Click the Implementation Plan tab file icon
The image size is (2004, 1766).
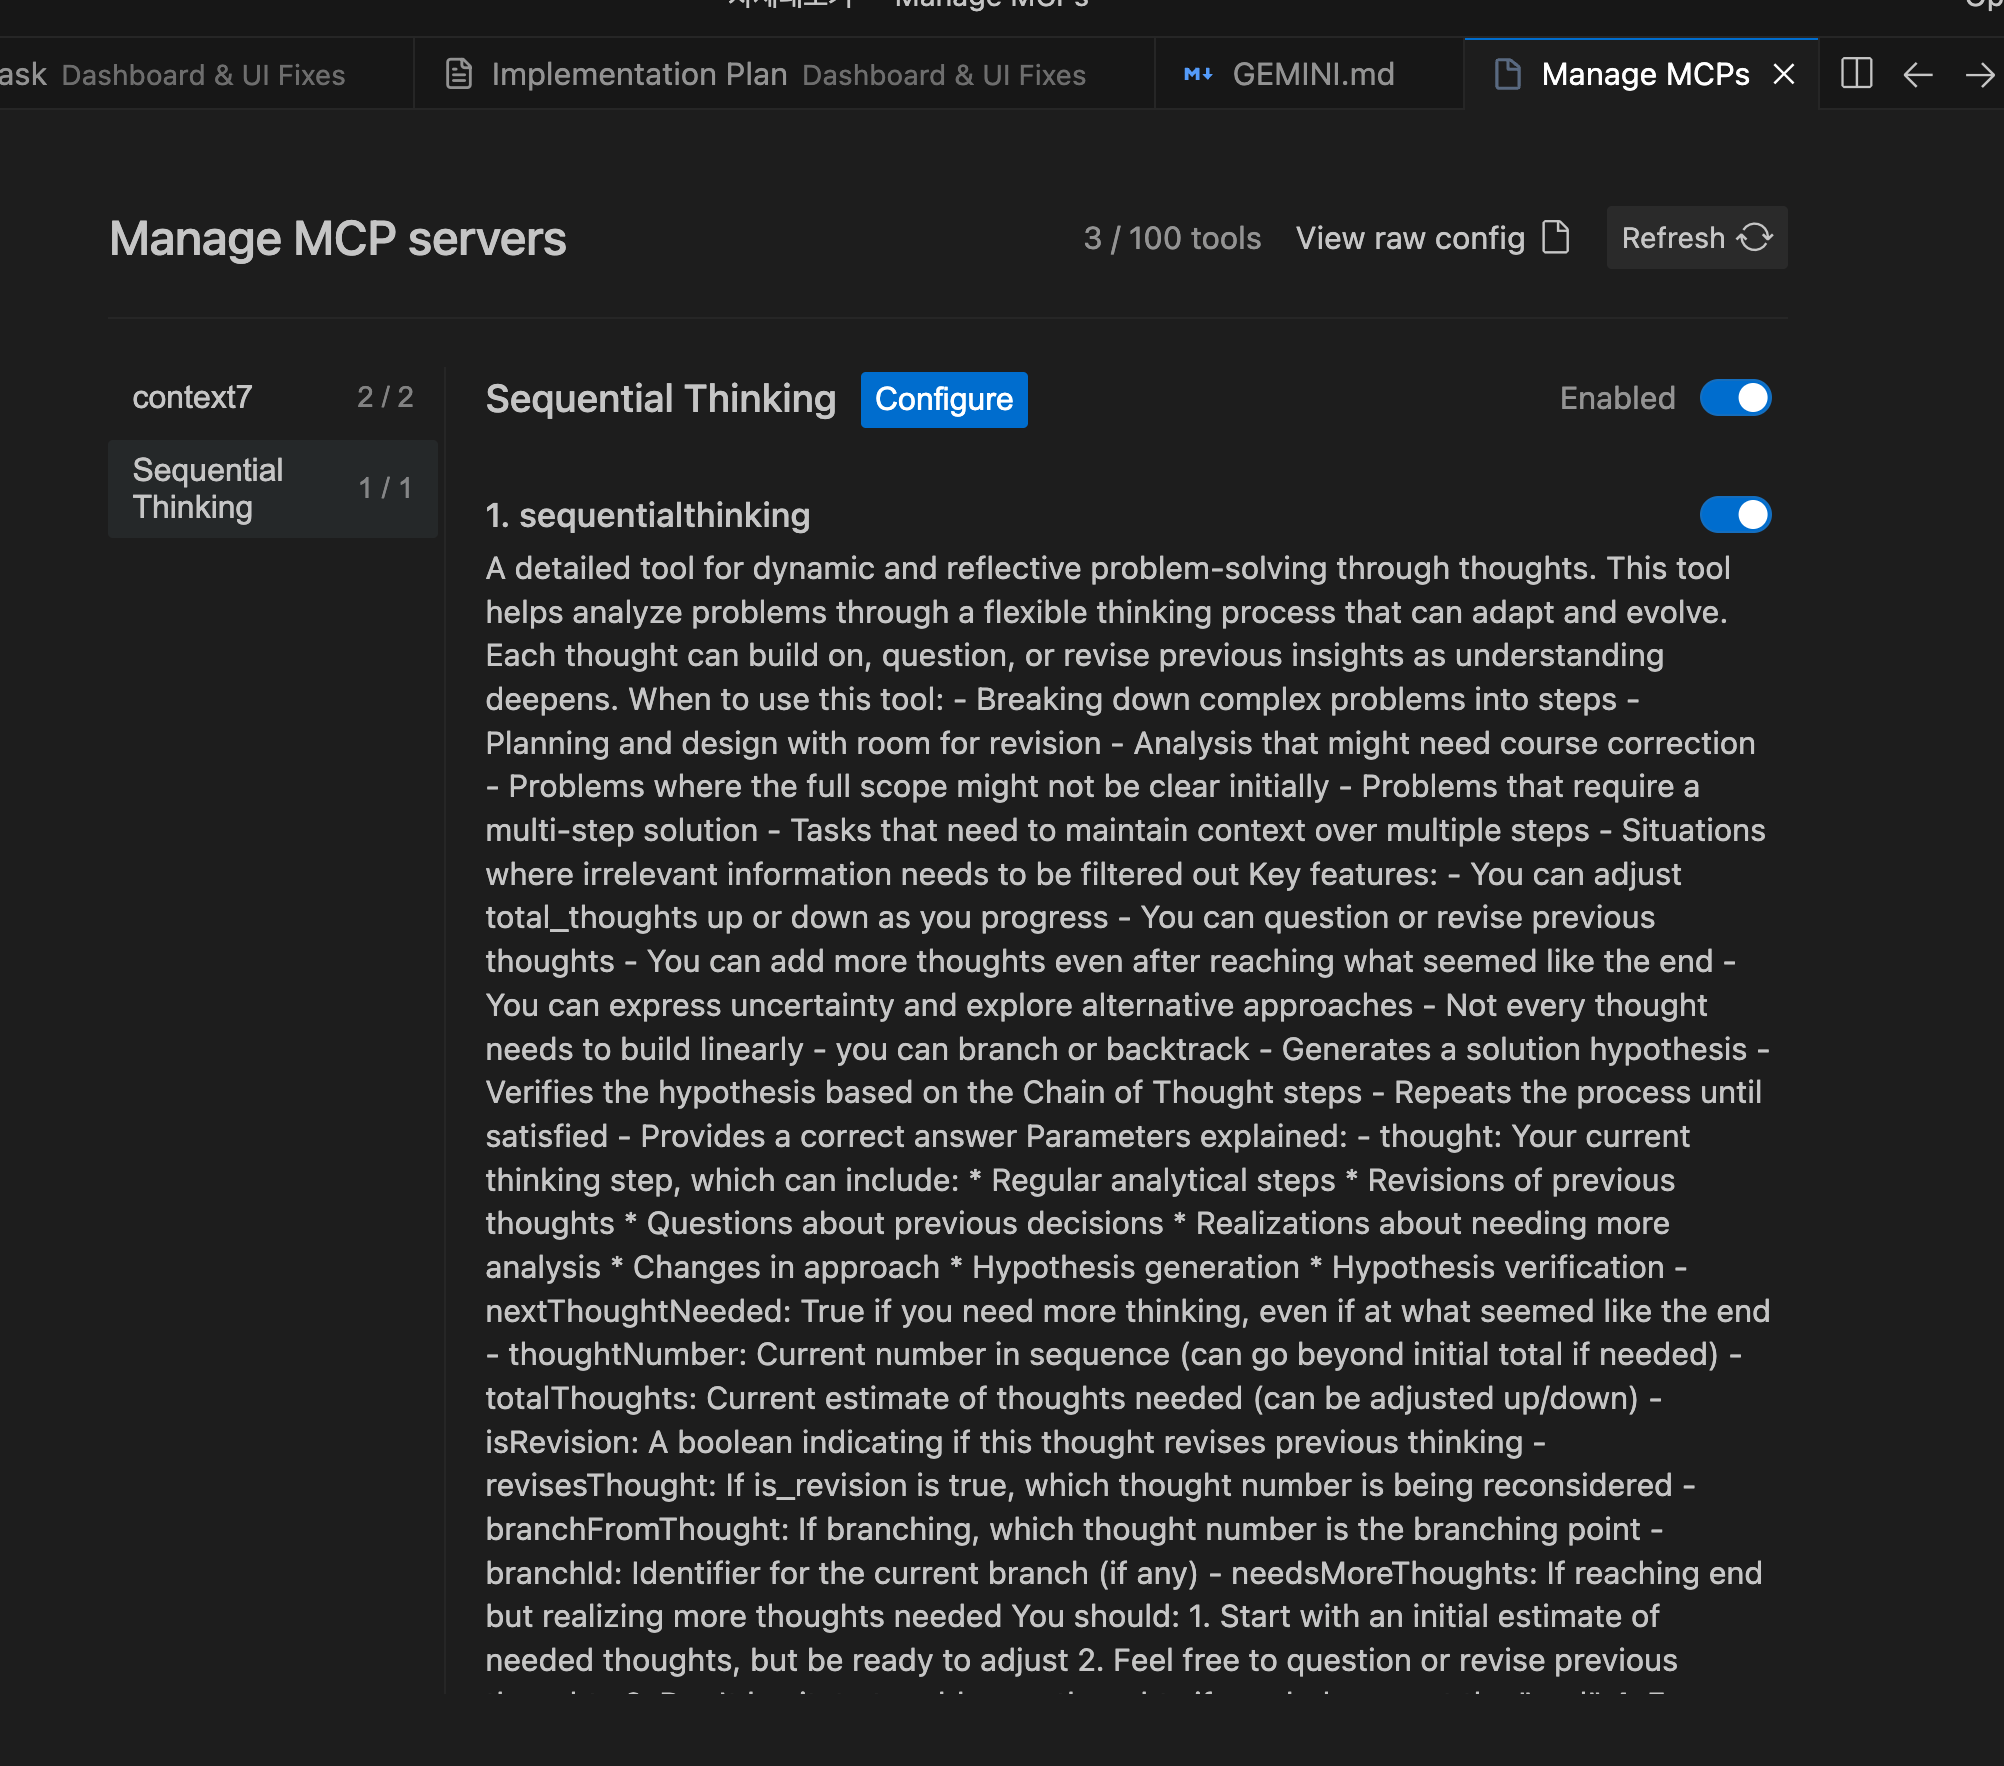click(x=459, y=74)
